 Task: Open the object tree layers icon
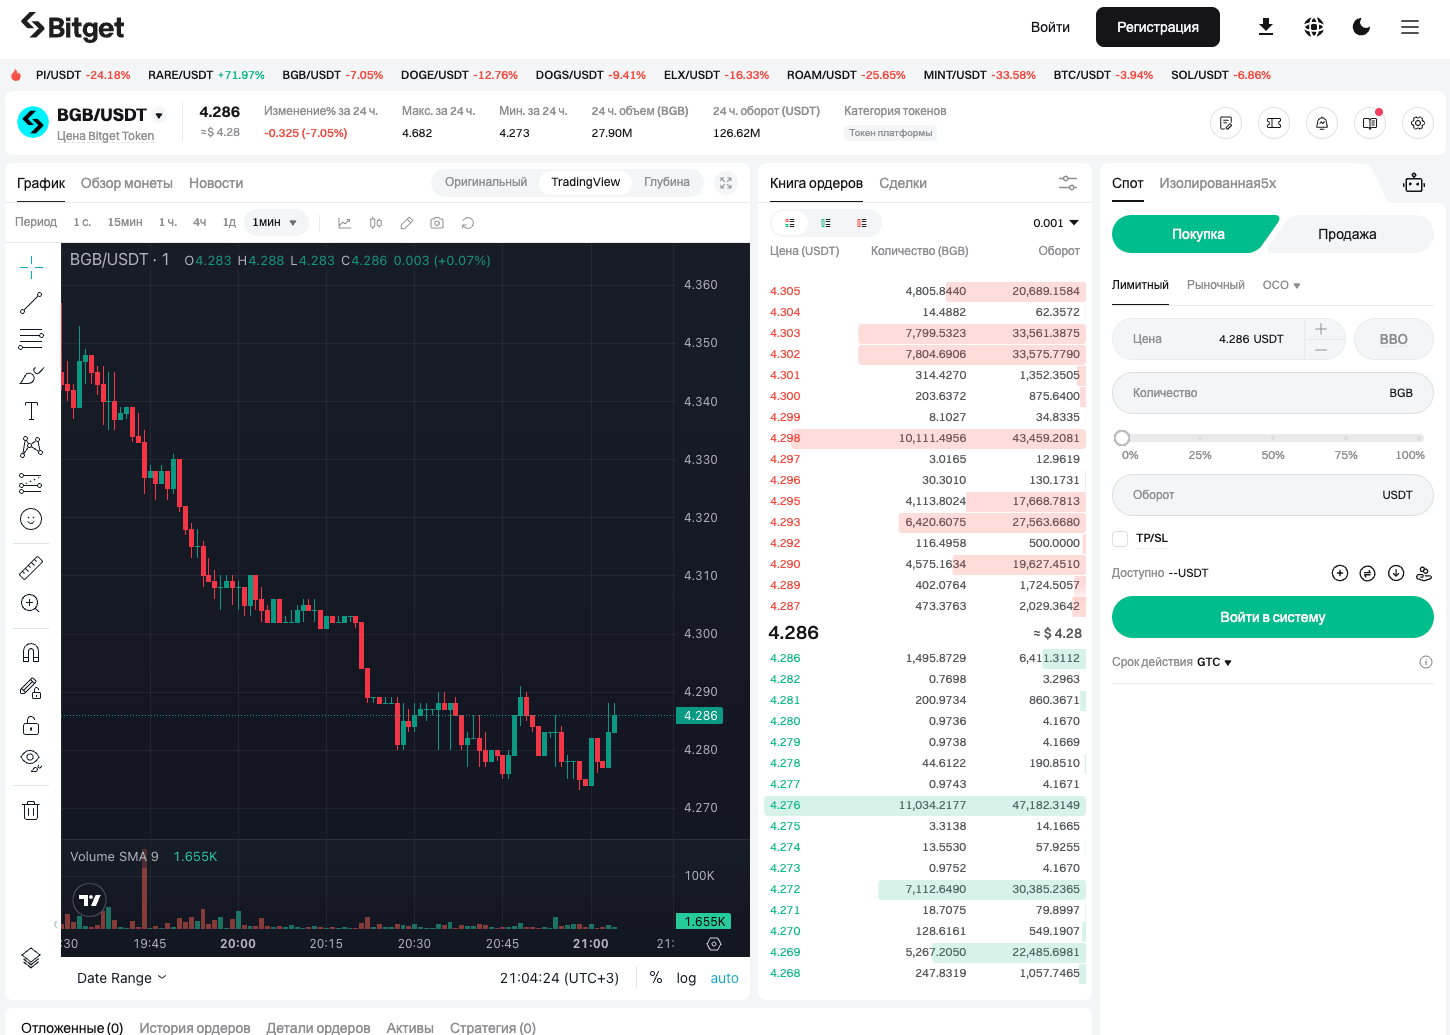click(31, 957)
